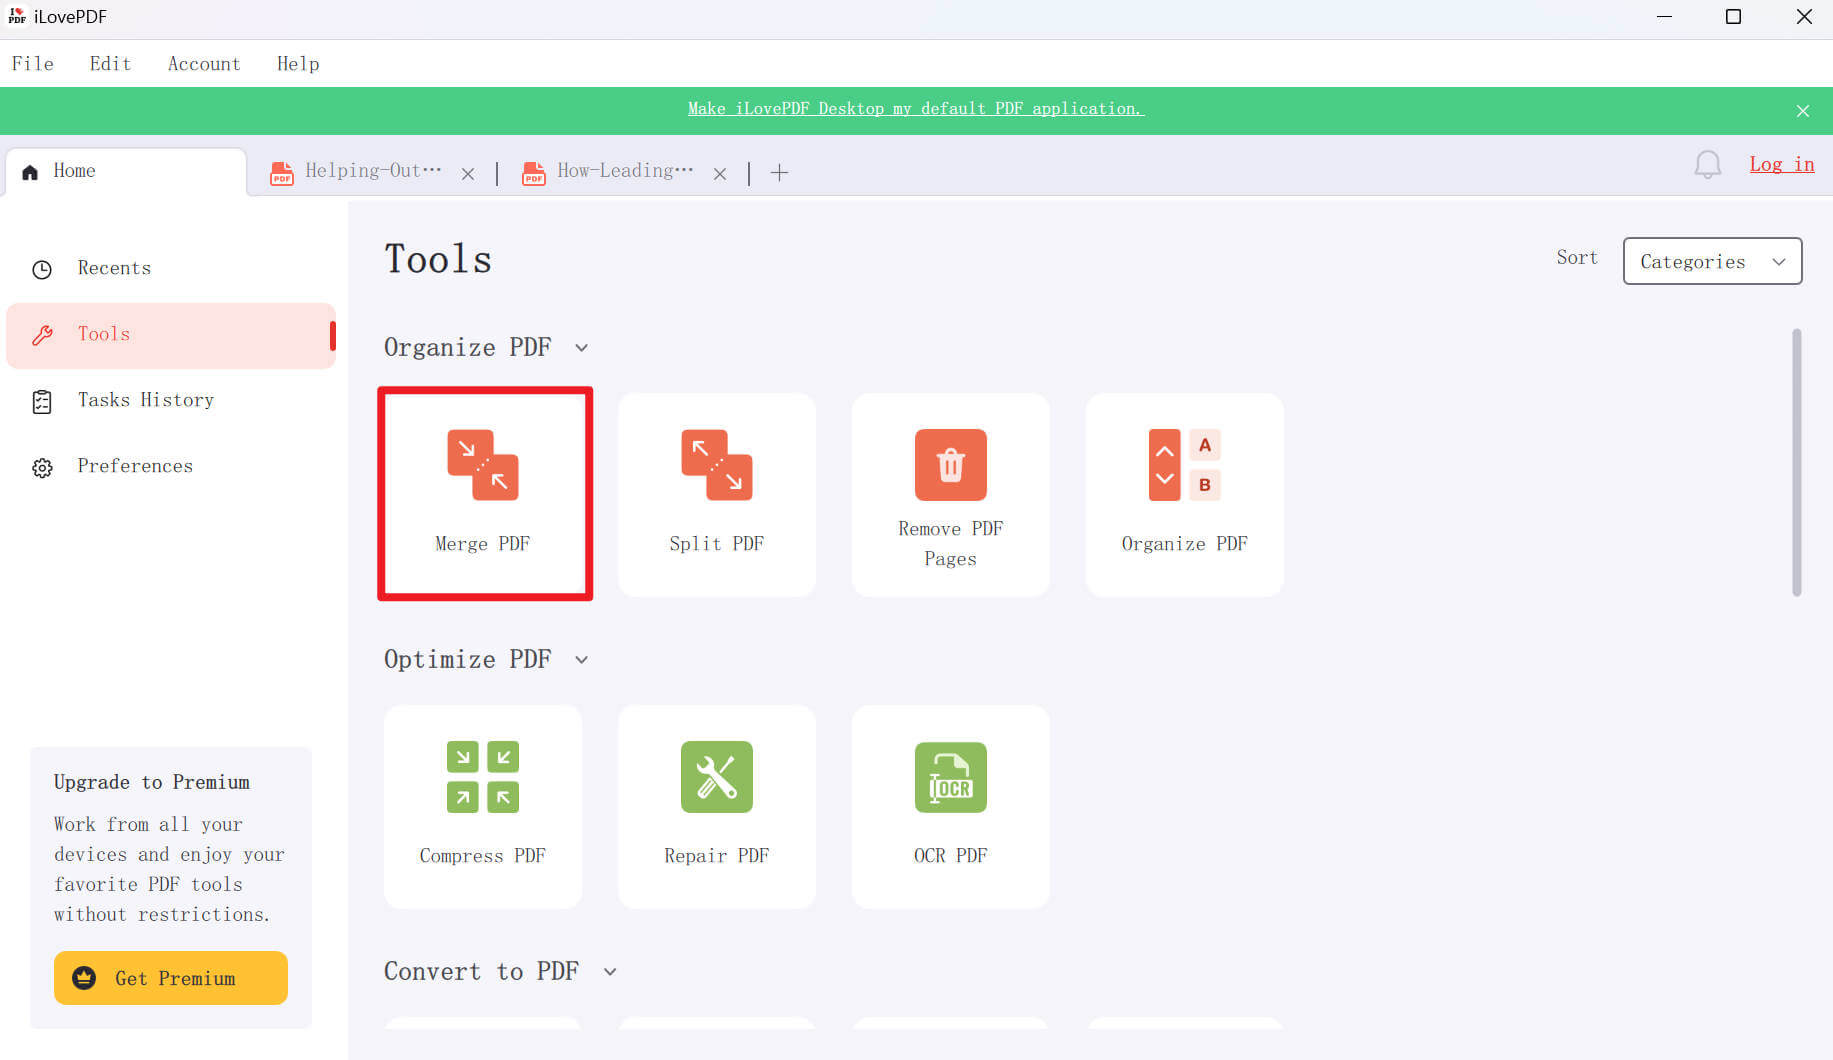Screen dimensions: 1833x1060
Task: Go to Preferences settings
Action: [x=134, y=466]
